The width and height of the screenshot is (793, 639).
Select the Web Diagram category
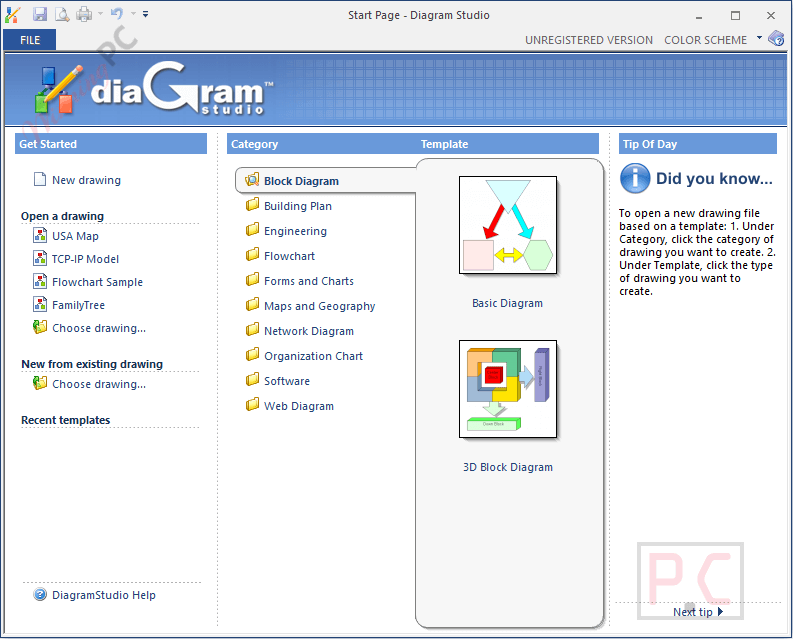(x=299, y=406)
